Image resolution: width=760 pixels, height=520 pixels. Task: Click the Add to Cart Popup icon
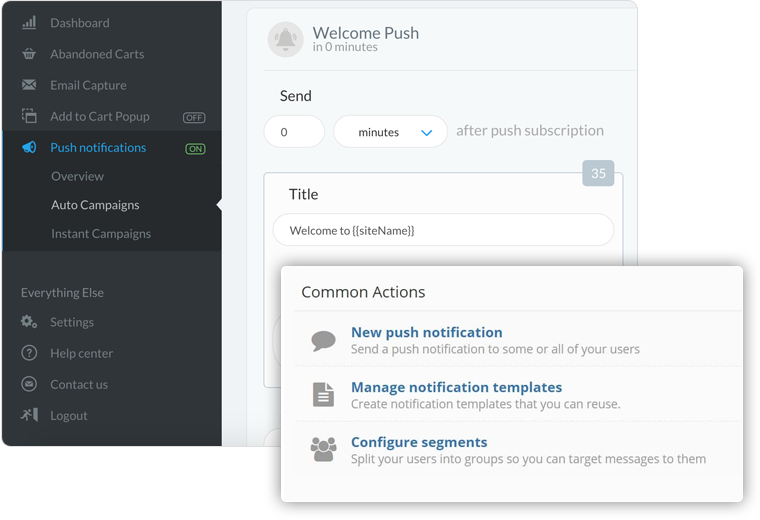click(29, 116)
